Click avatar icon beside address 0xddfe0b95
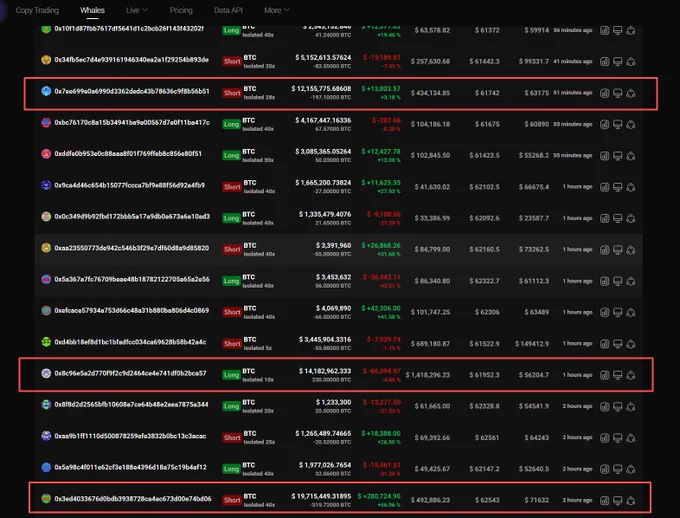The image size is (680, 518). [46, 154]
